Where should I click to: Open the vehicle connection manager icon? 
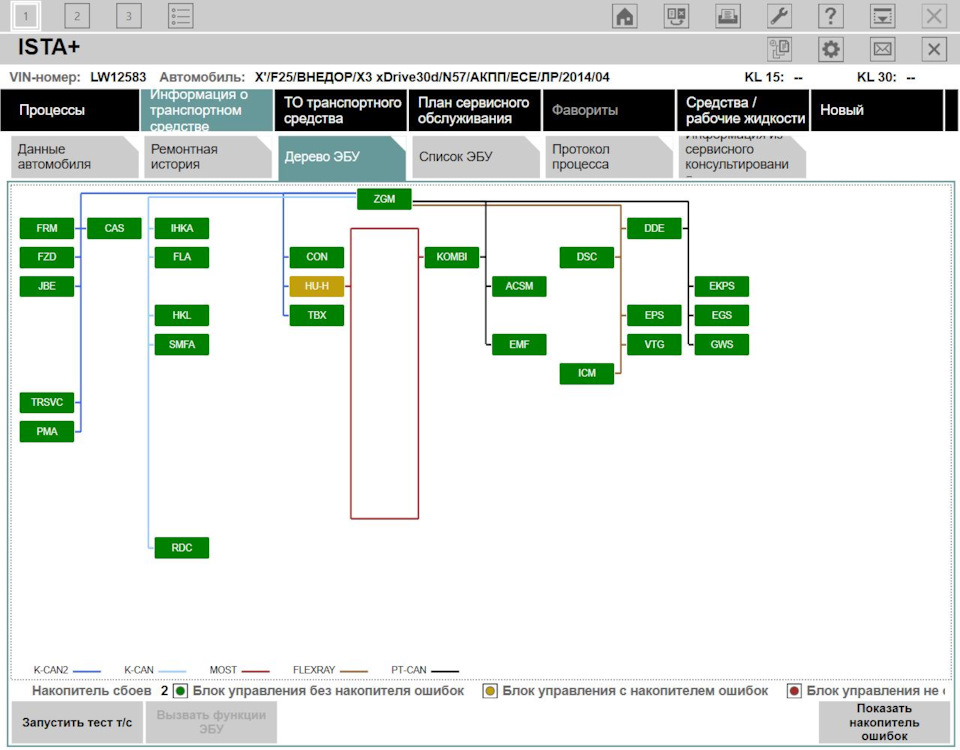(x=676, y=16)
